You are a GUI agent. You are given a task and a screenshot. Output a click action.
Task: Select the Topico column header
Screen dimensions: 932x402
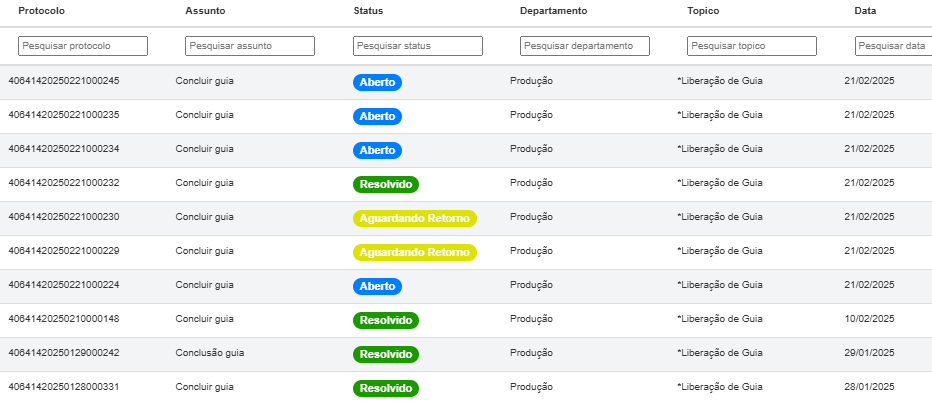[703, 11]
